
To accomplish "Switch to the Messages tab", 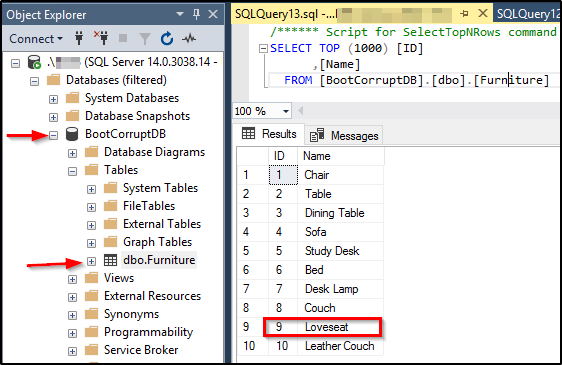I will click(344, 136).
